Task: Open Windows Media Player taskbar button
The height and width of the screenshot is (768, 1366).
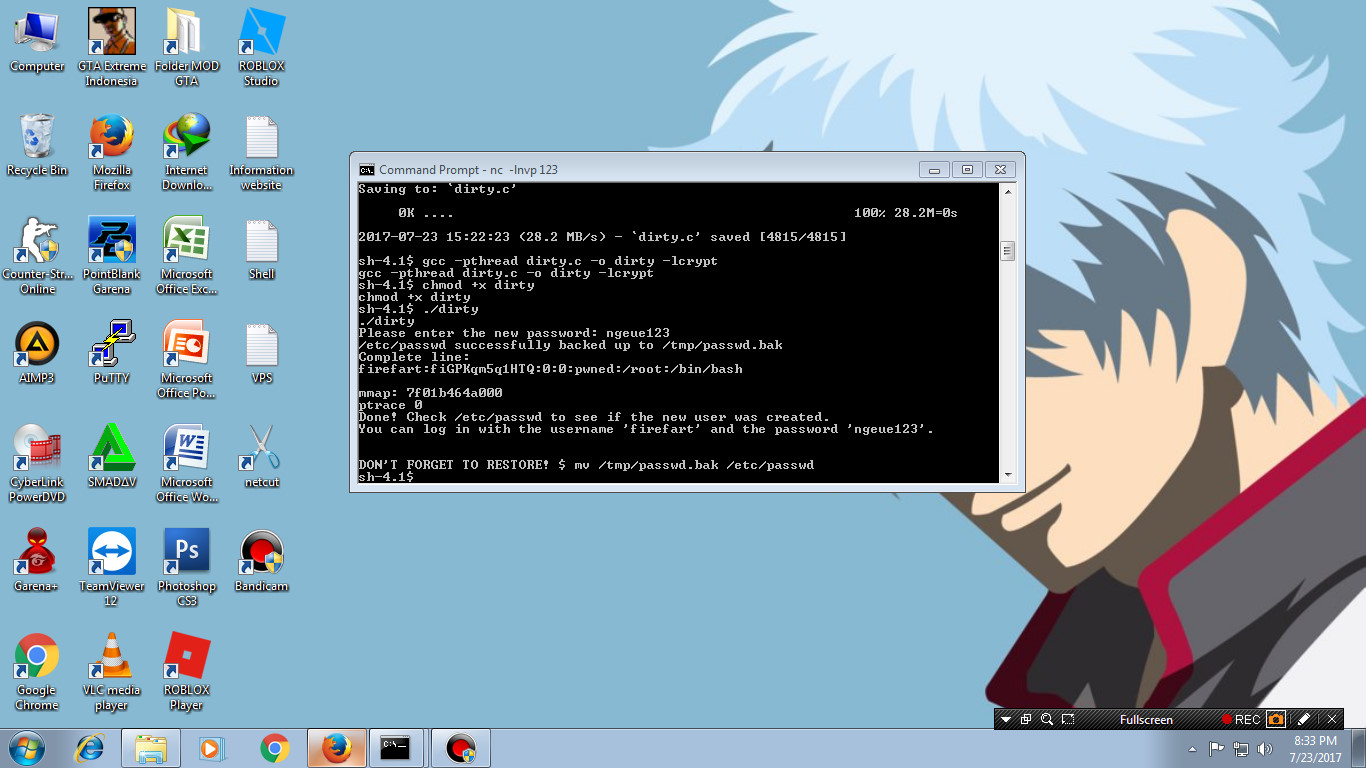Action: [211, 748]
